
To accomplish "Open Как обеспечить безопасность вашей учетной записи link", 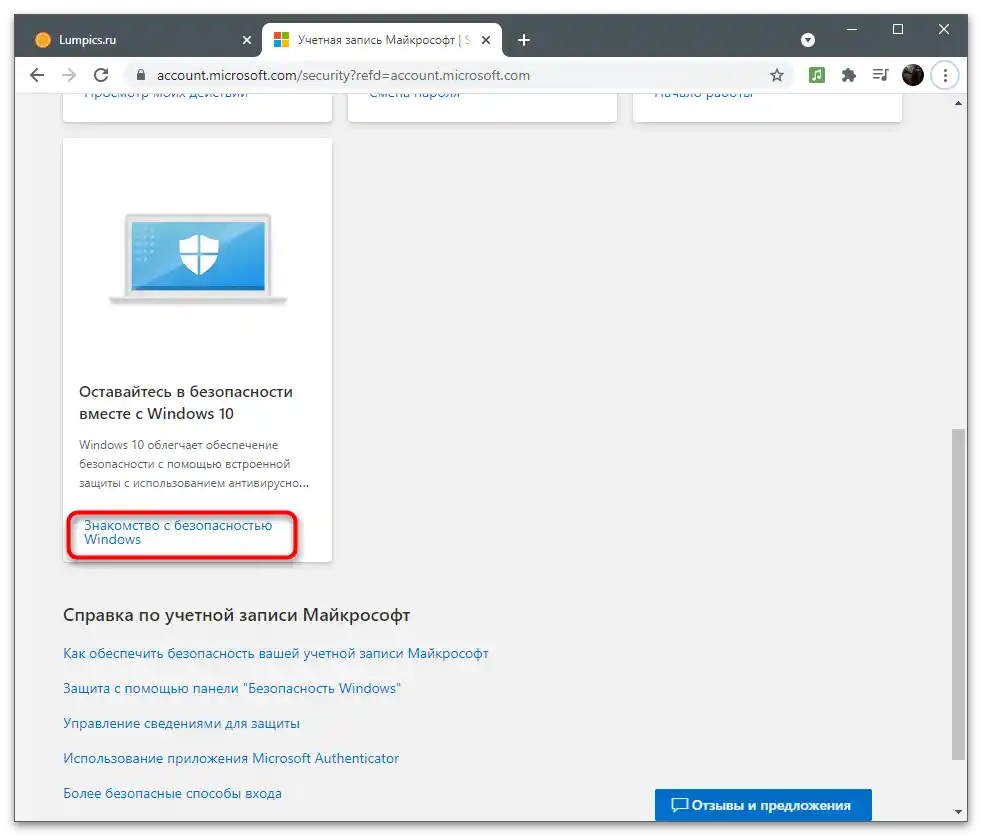I will 276,653.
